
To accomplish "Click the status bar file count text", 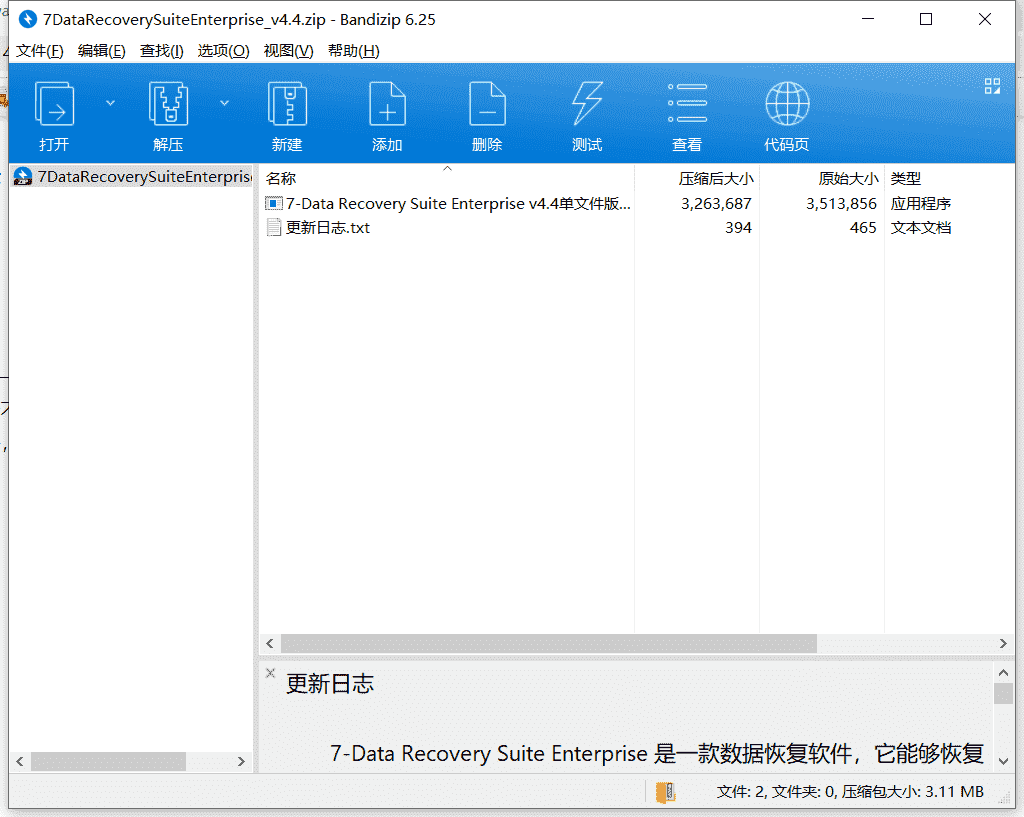I will pos(850,792).
